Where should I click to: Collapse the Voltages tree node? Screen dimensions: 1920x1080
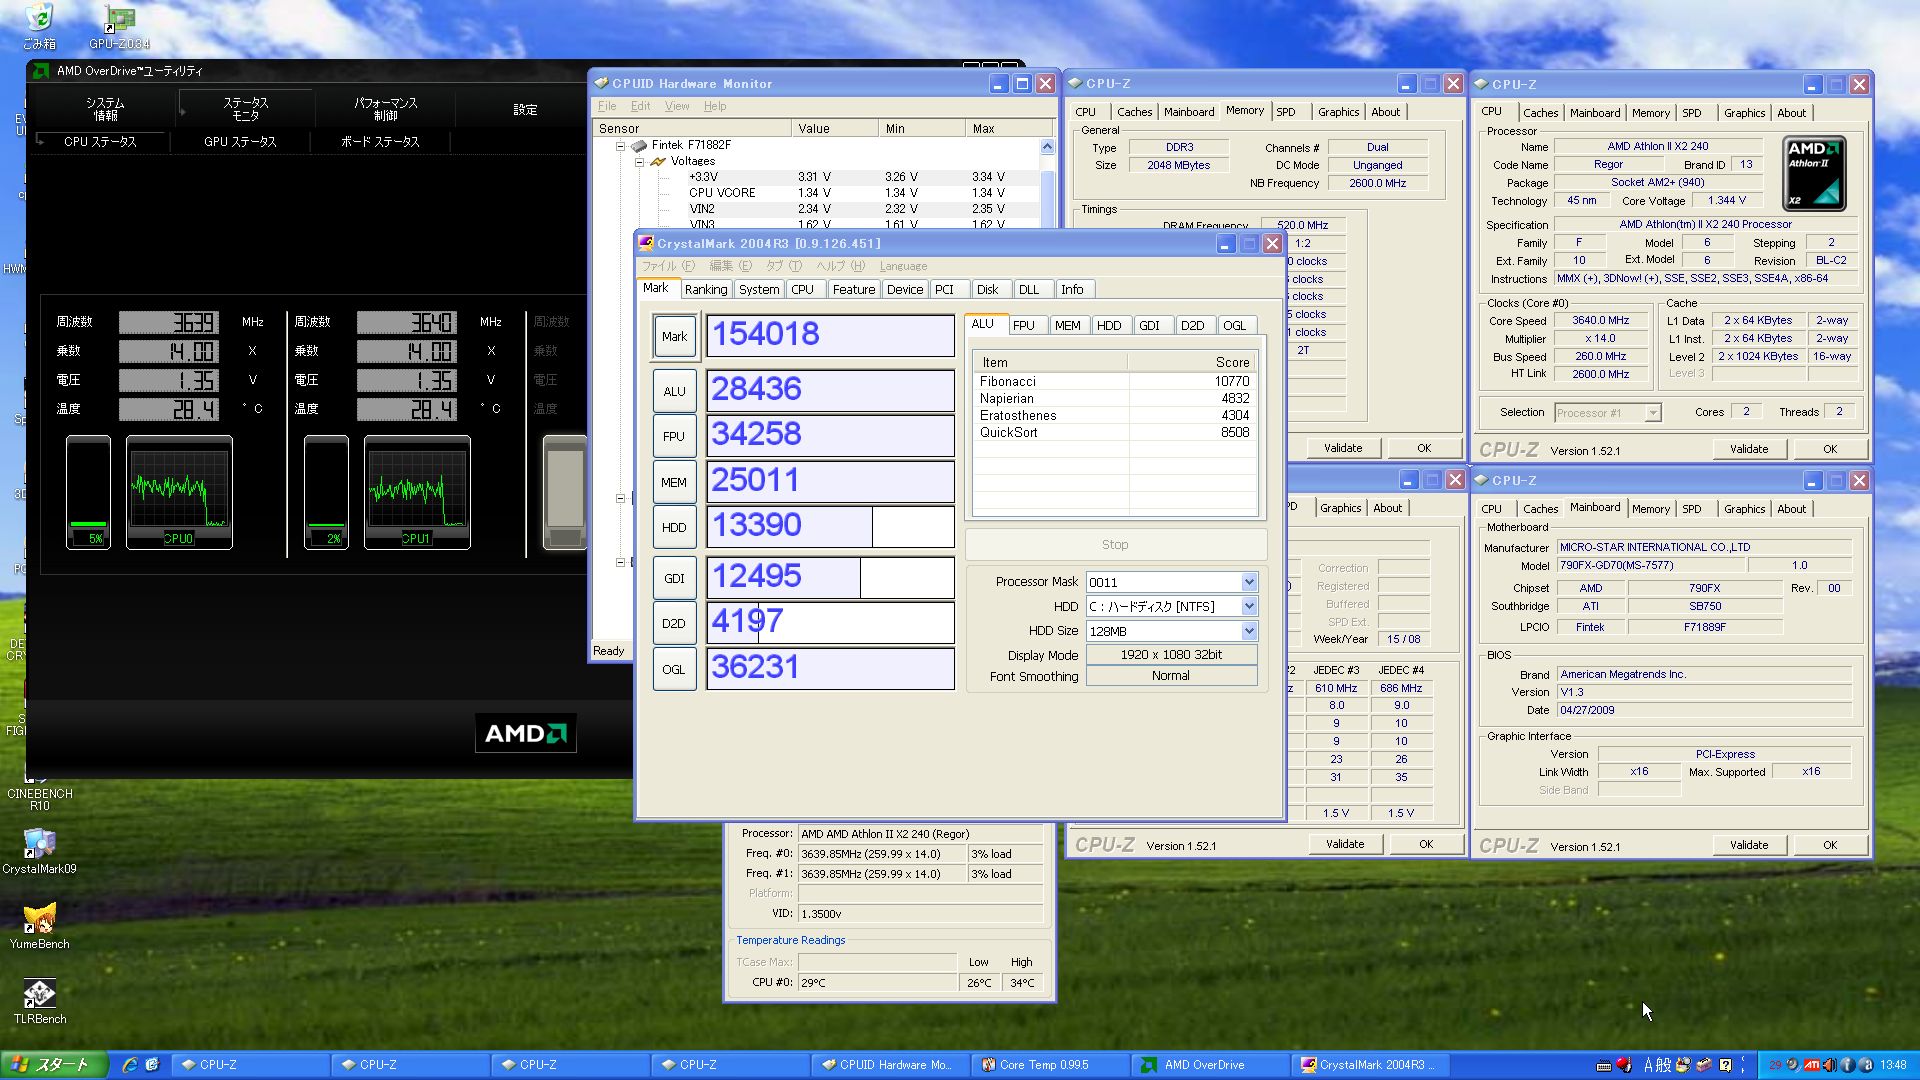[x=640, y=161]
